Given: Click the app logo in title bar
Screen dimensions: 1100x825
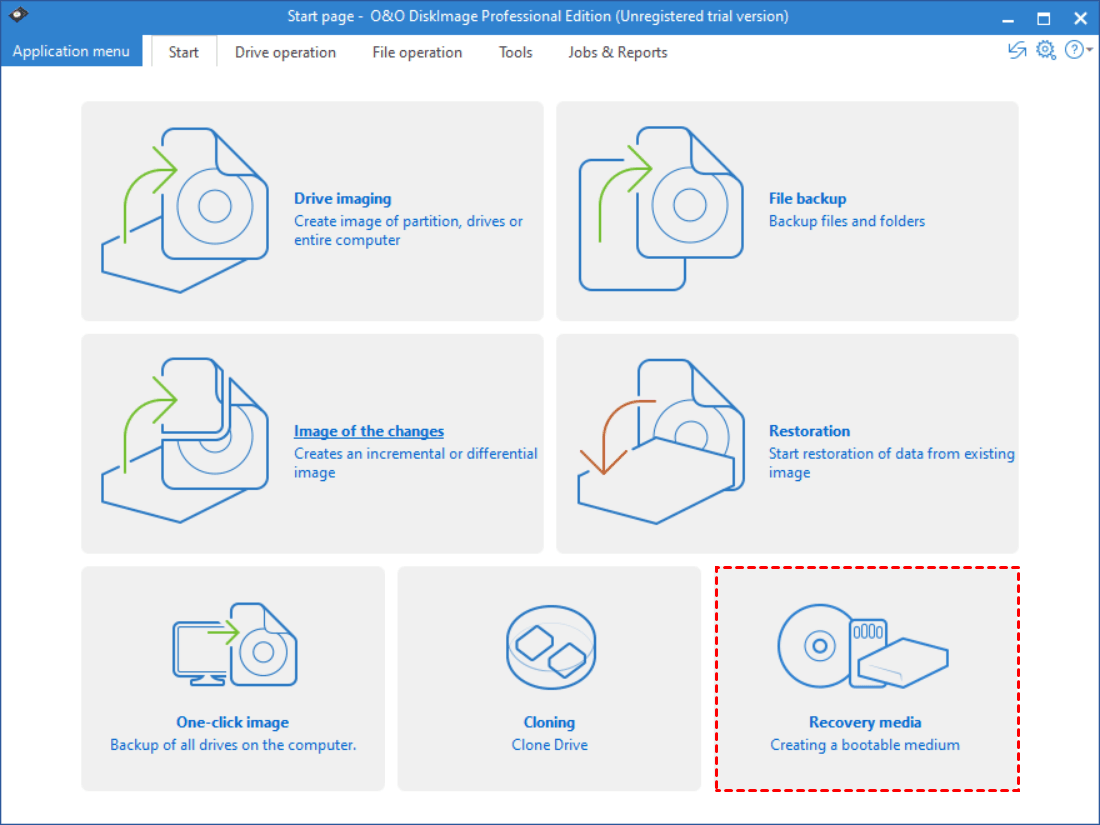Looking at the screenshot, I should point(18,15).
